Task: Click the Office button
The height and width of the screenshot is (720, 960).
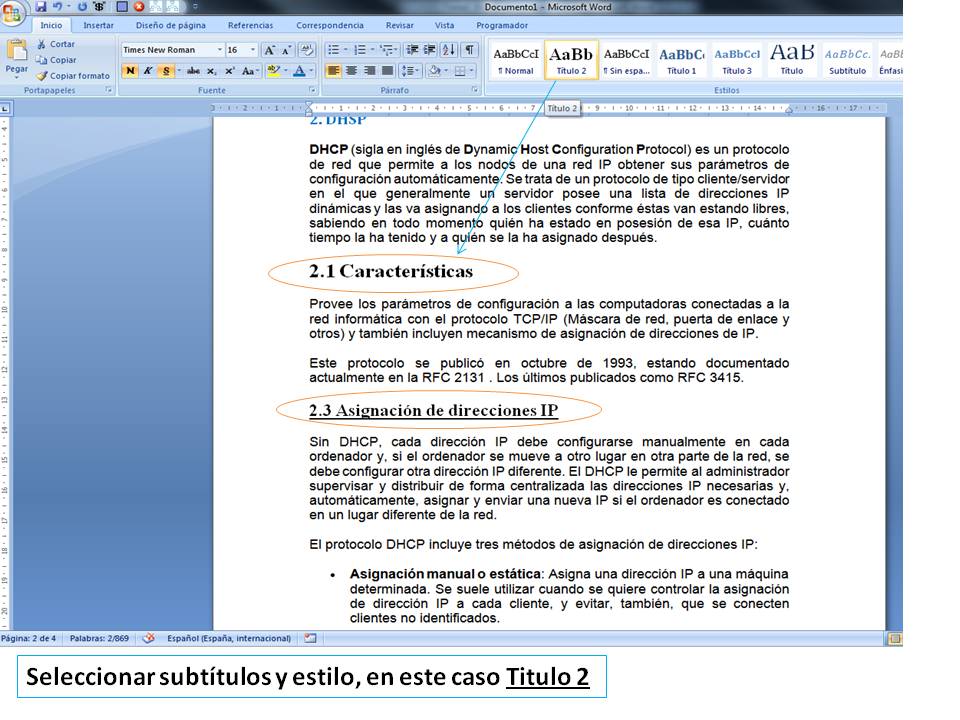Action: pos(13,12)
